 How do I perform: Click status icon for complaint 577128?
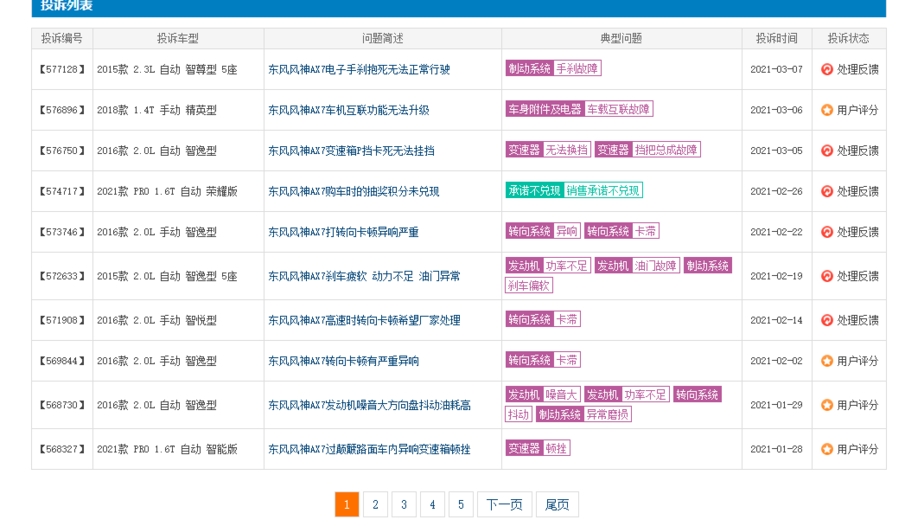(x=827, y=69)
